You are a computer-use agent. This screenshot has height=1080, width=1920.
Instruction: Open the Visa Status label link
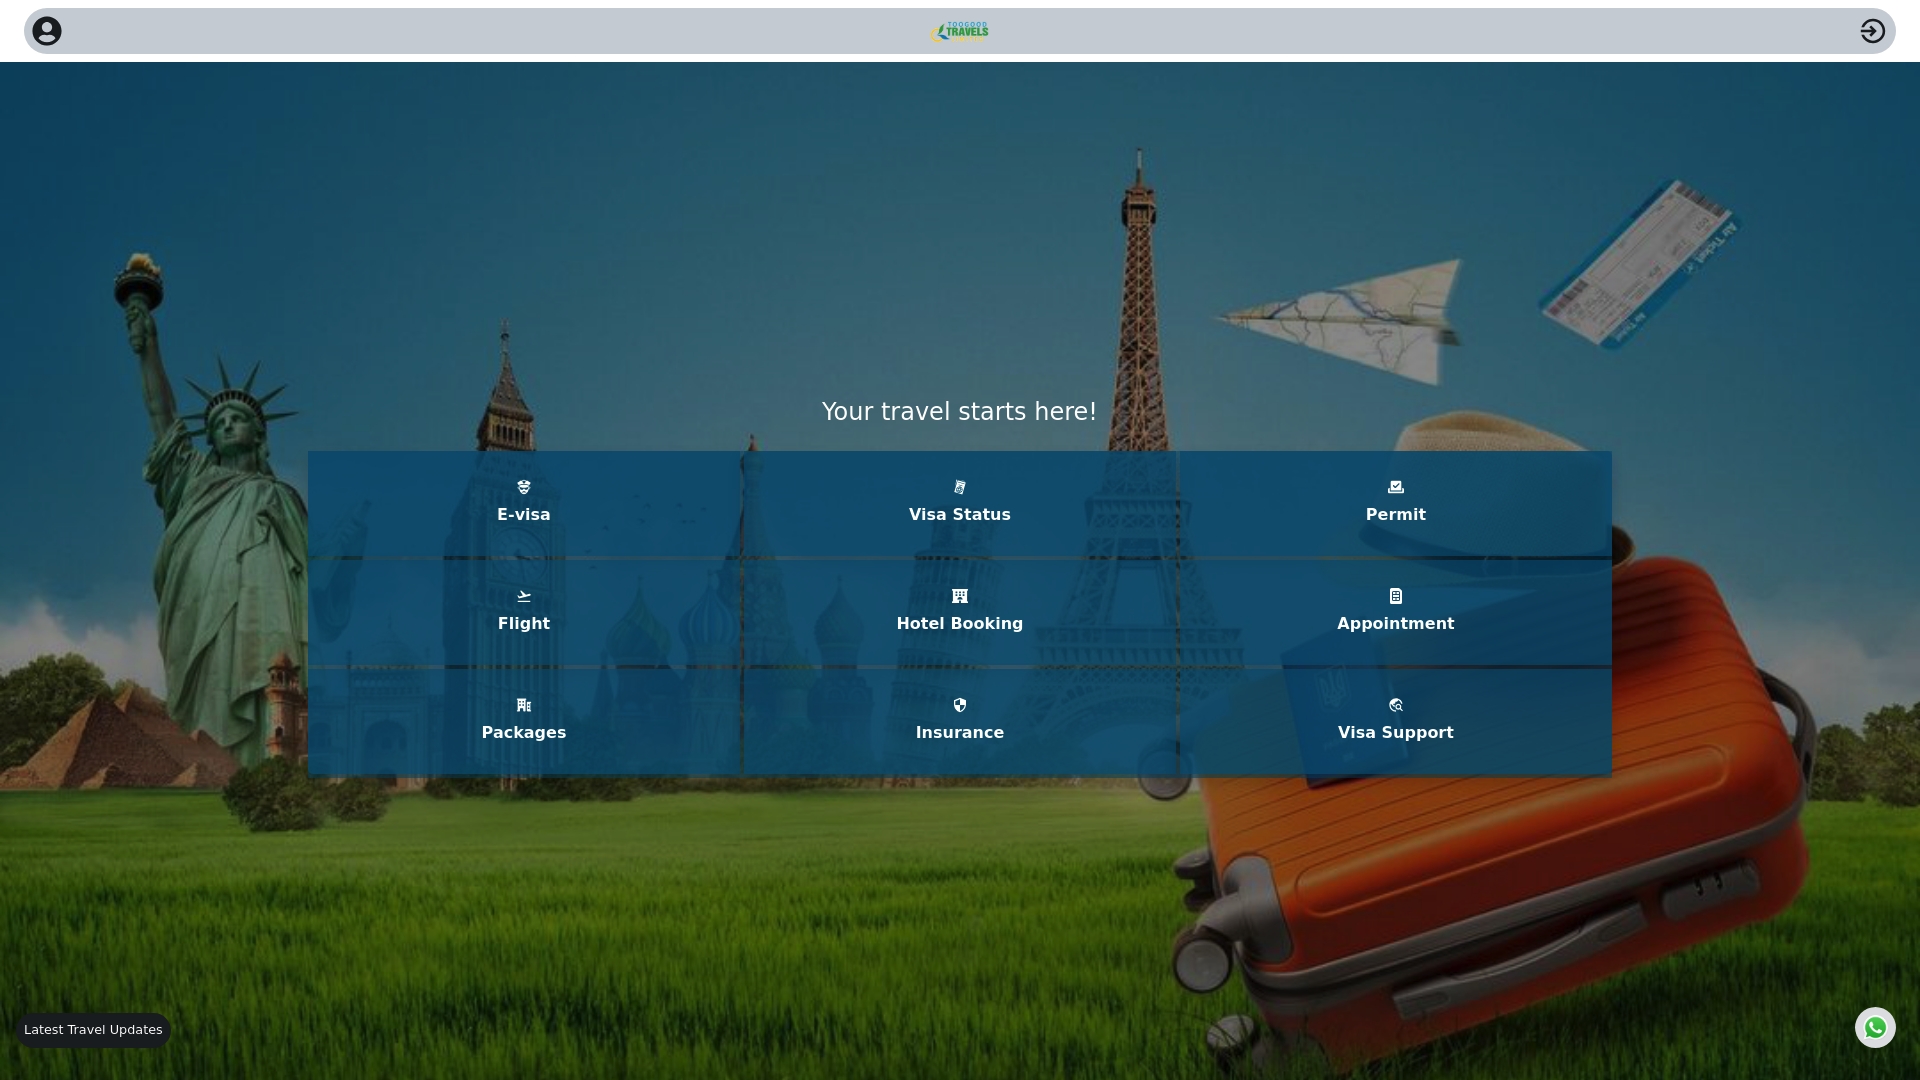point(960,515)
